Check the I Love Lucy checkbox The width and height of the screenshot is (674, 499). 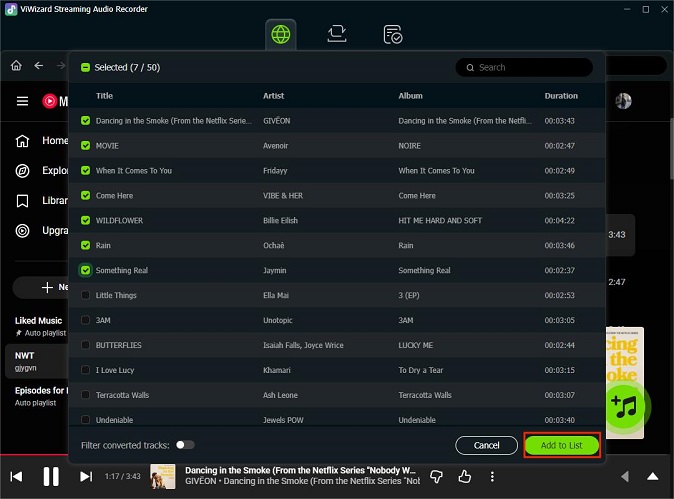tap(86, 370)
